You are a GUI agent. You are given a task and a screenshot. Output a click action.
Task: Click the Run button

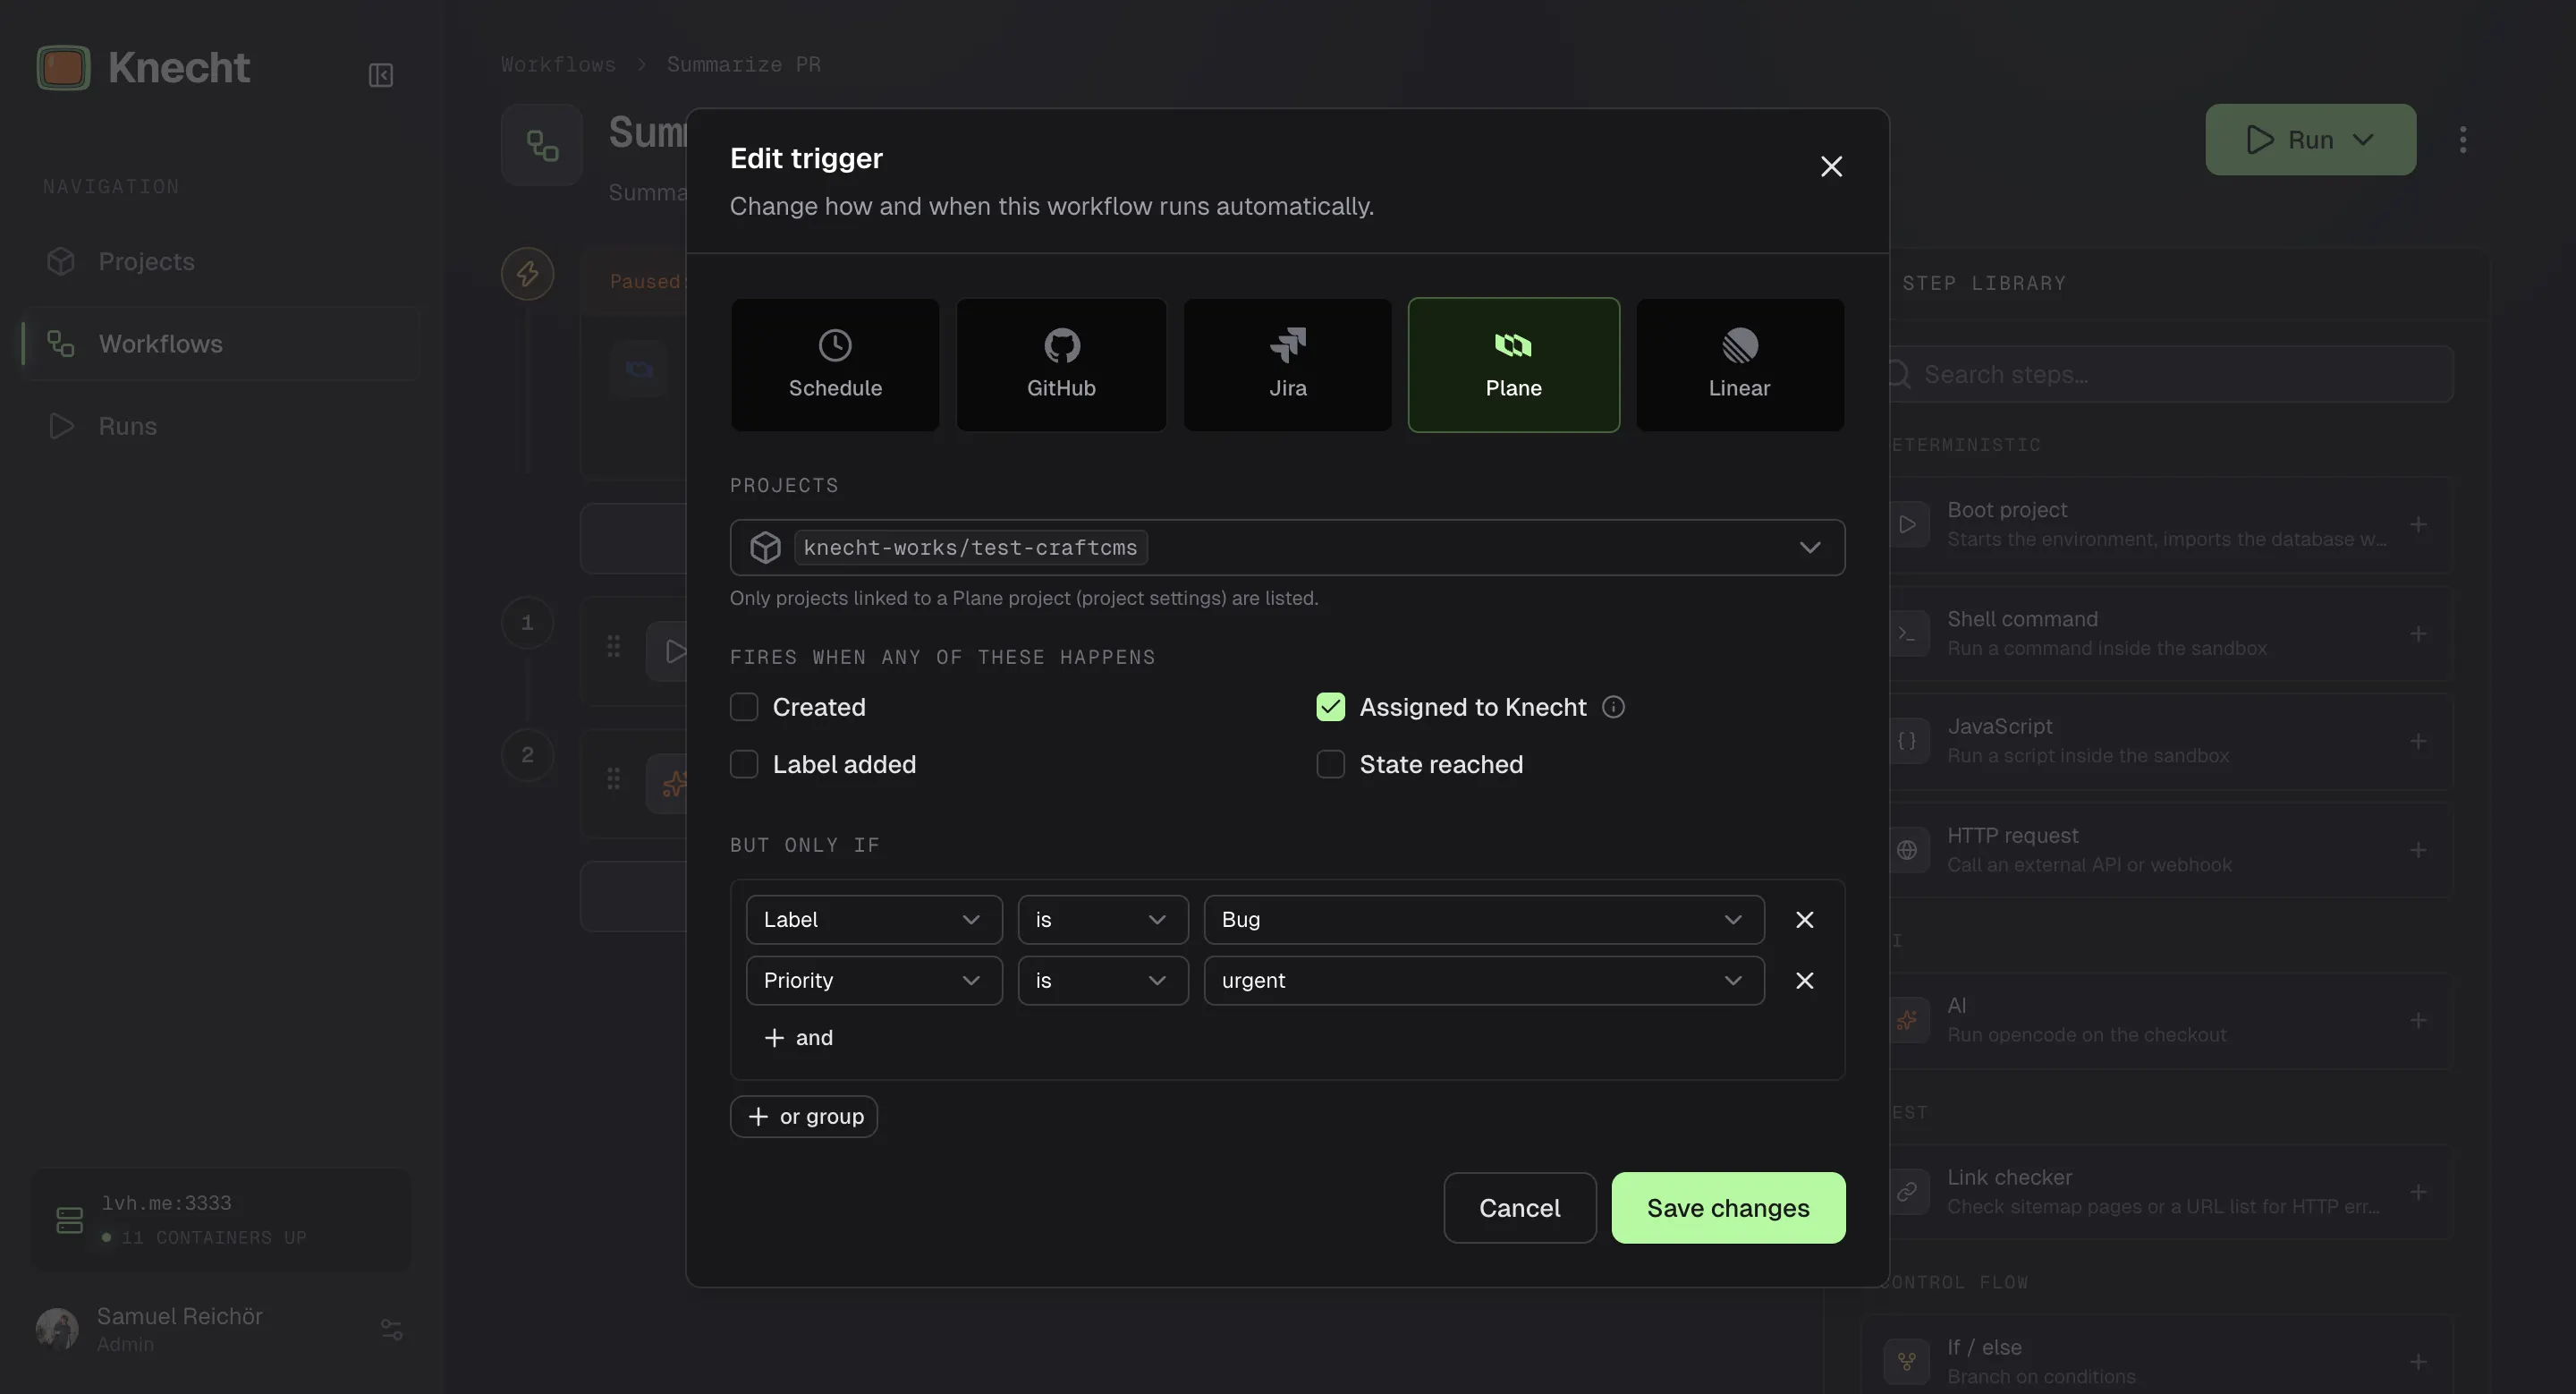(2310, 140)
